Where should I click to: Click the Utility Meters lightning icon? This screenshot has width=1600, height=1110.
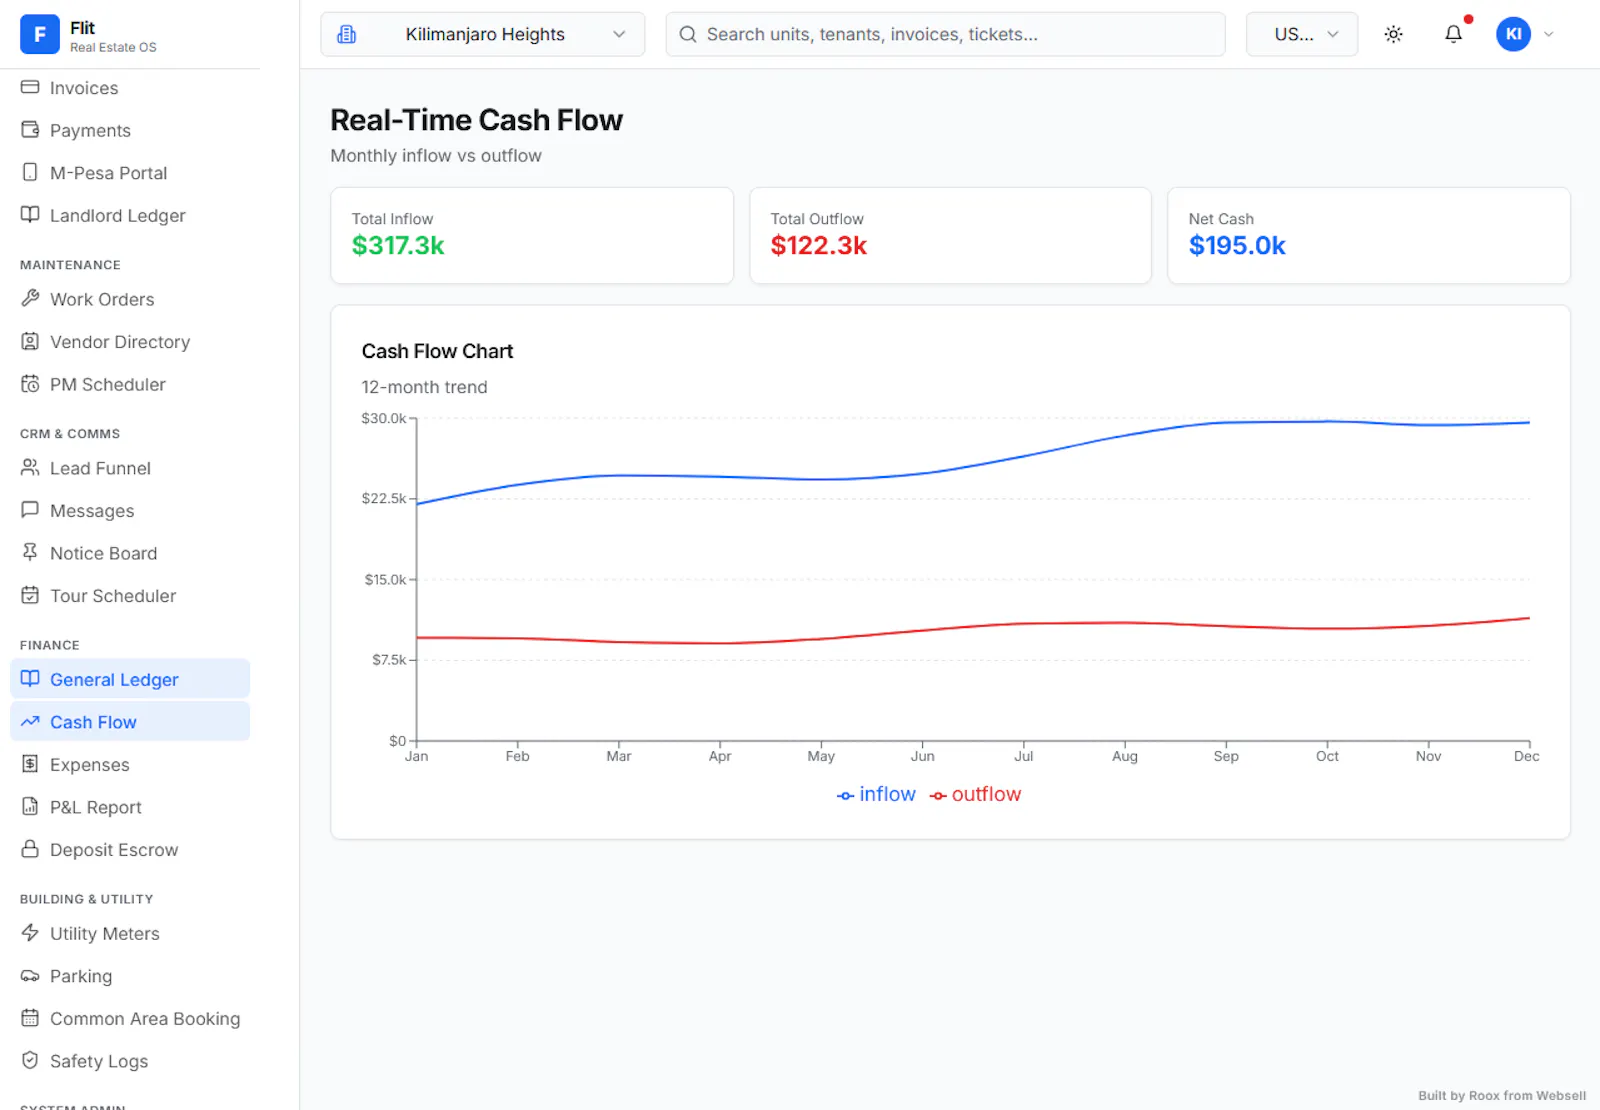point(30,932)
